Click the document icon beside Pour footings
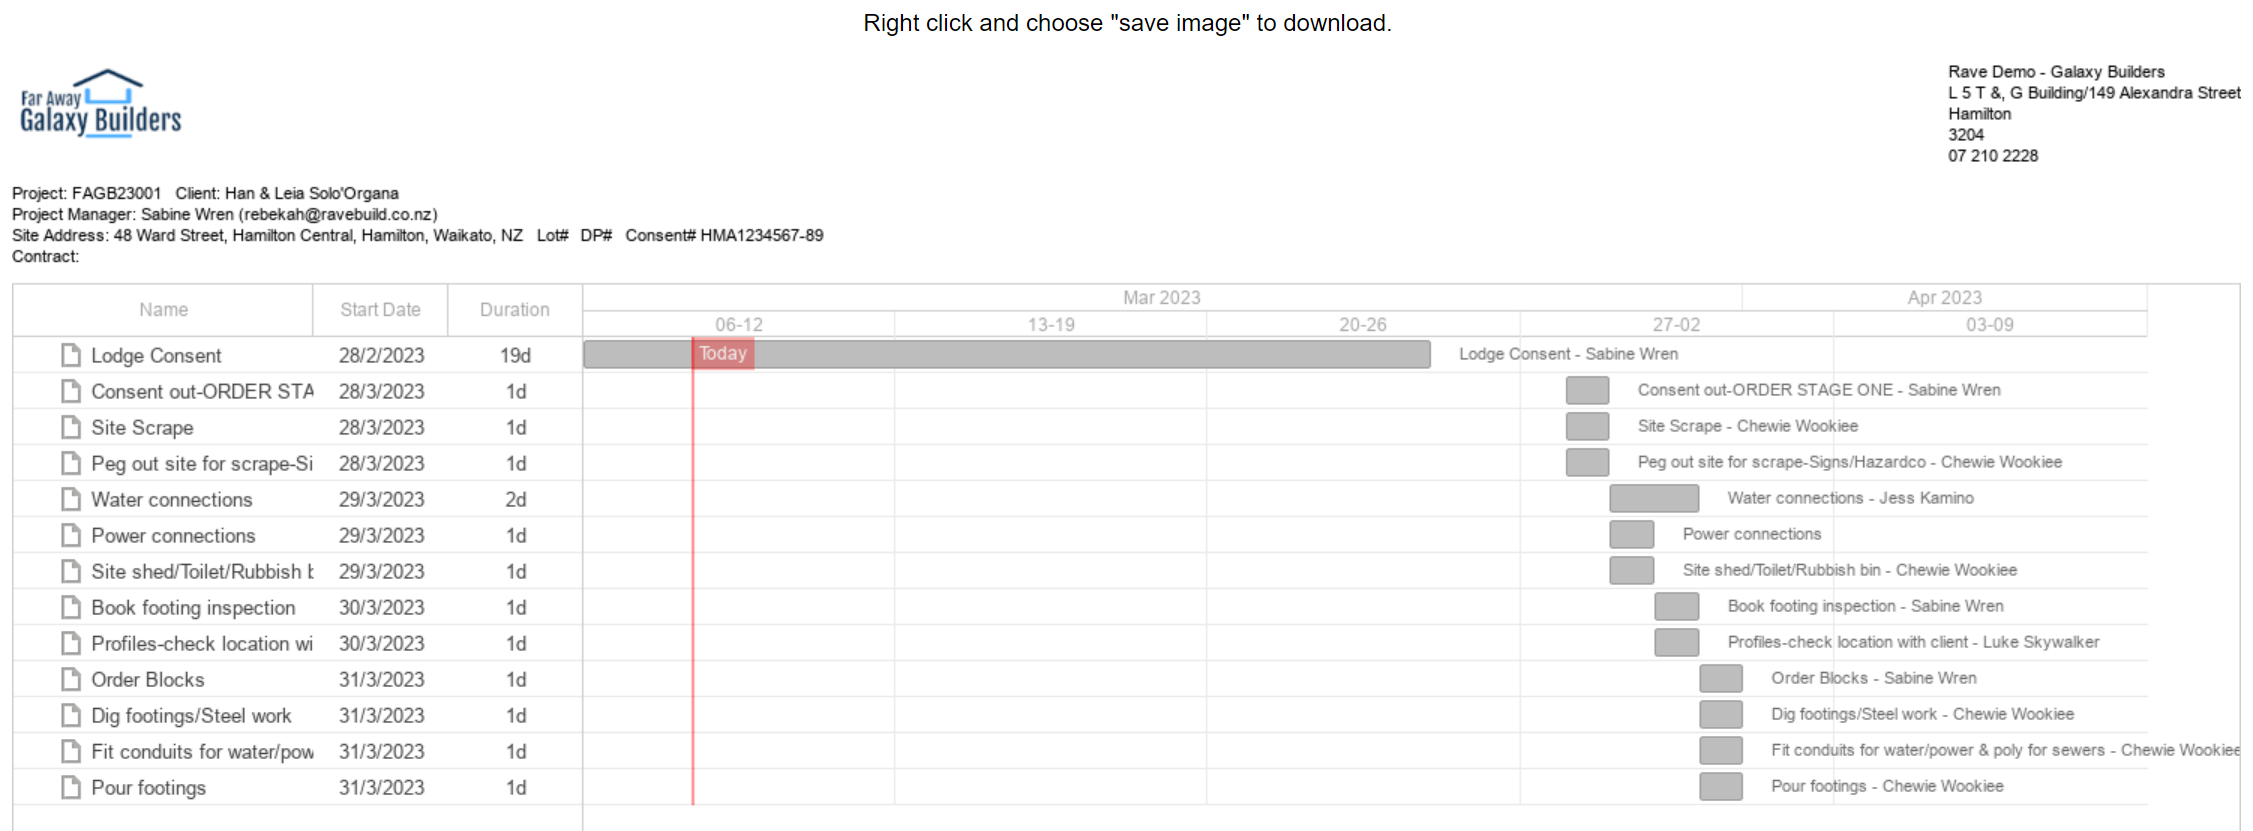Viewport: 2253px width, 831px height. pos(71,787)
